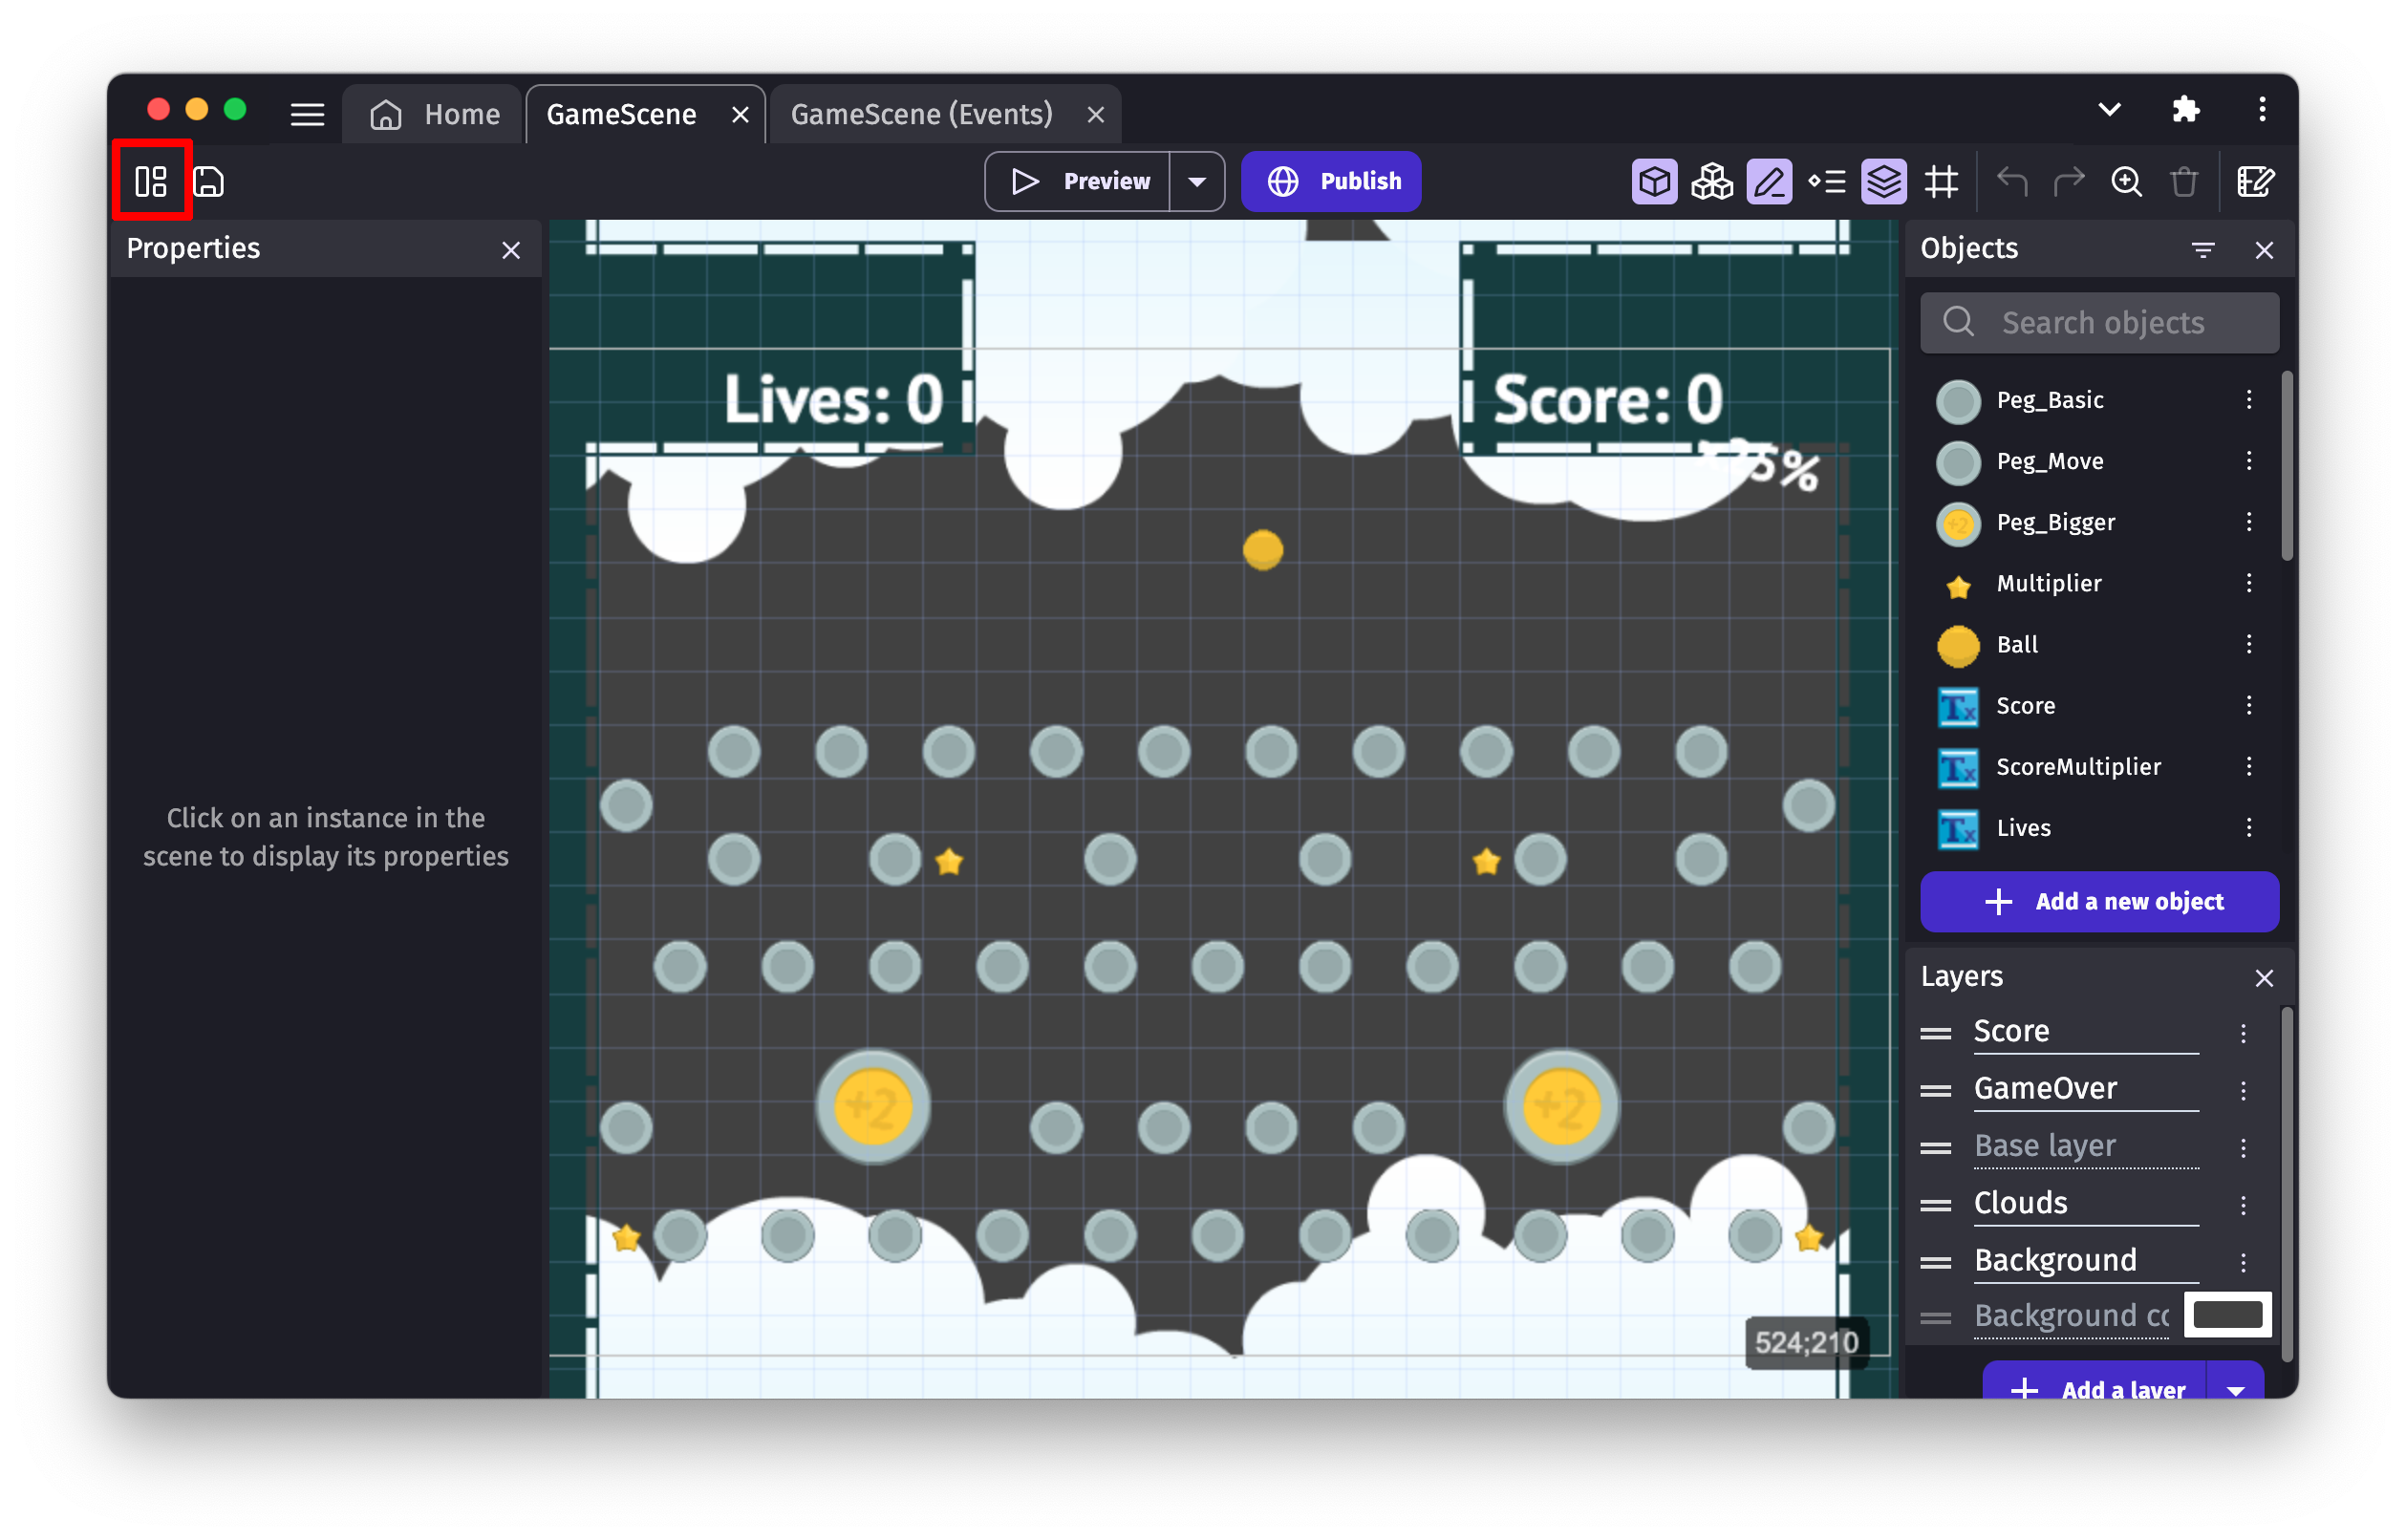Select the 3D object preview icon
This screenshot has height=1540, width=2406.
coord(1656,181)
